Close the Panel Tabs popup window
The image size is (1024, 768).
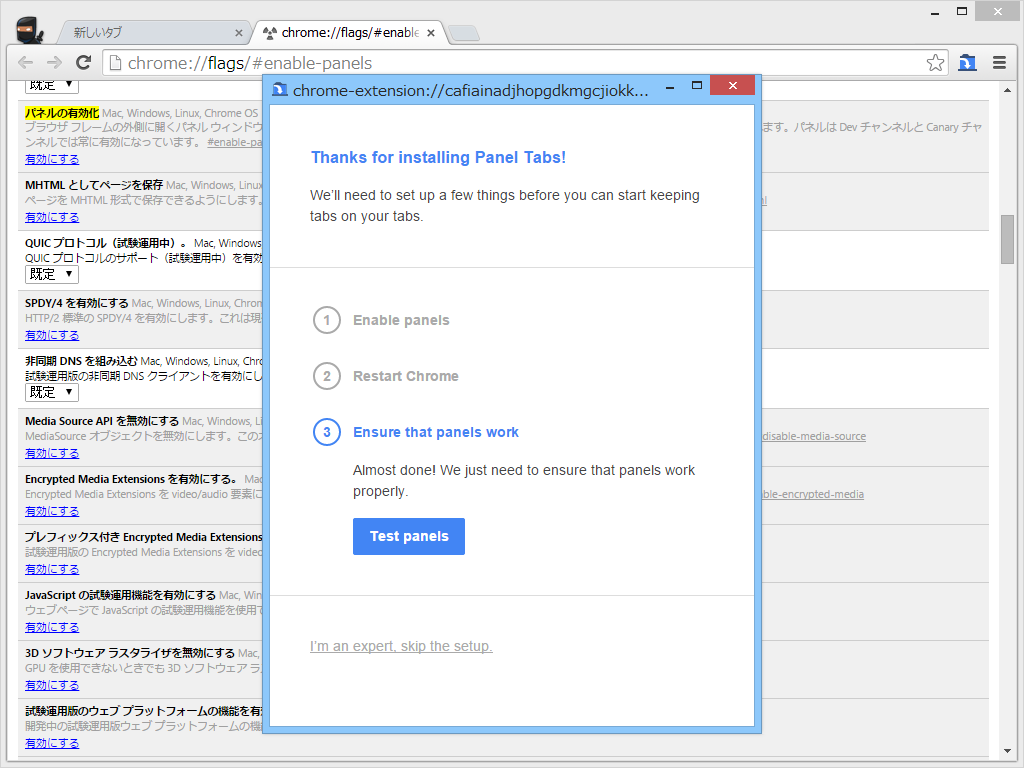point(733,86)
